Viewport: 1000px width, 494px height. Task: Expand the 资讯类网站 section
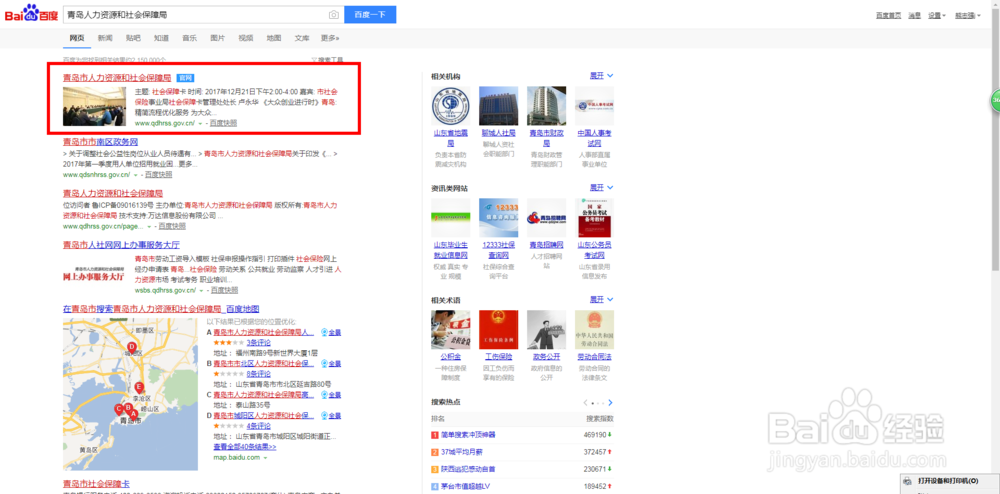click(601, 188)
